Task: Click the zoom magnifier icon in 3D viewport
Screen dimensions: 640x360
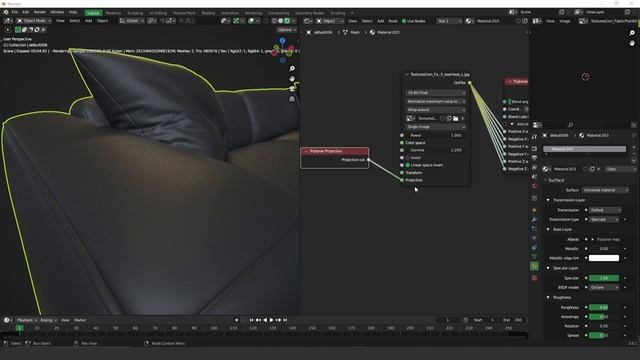Action: tap(292, 69)
